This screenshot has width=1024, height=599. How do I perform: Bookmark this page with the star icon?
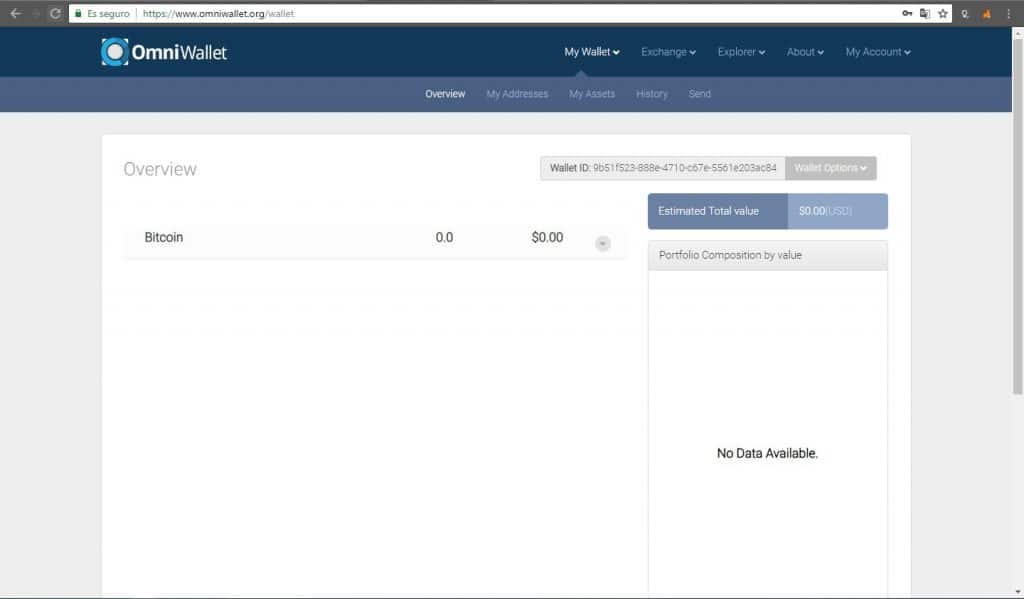point(943,13)
